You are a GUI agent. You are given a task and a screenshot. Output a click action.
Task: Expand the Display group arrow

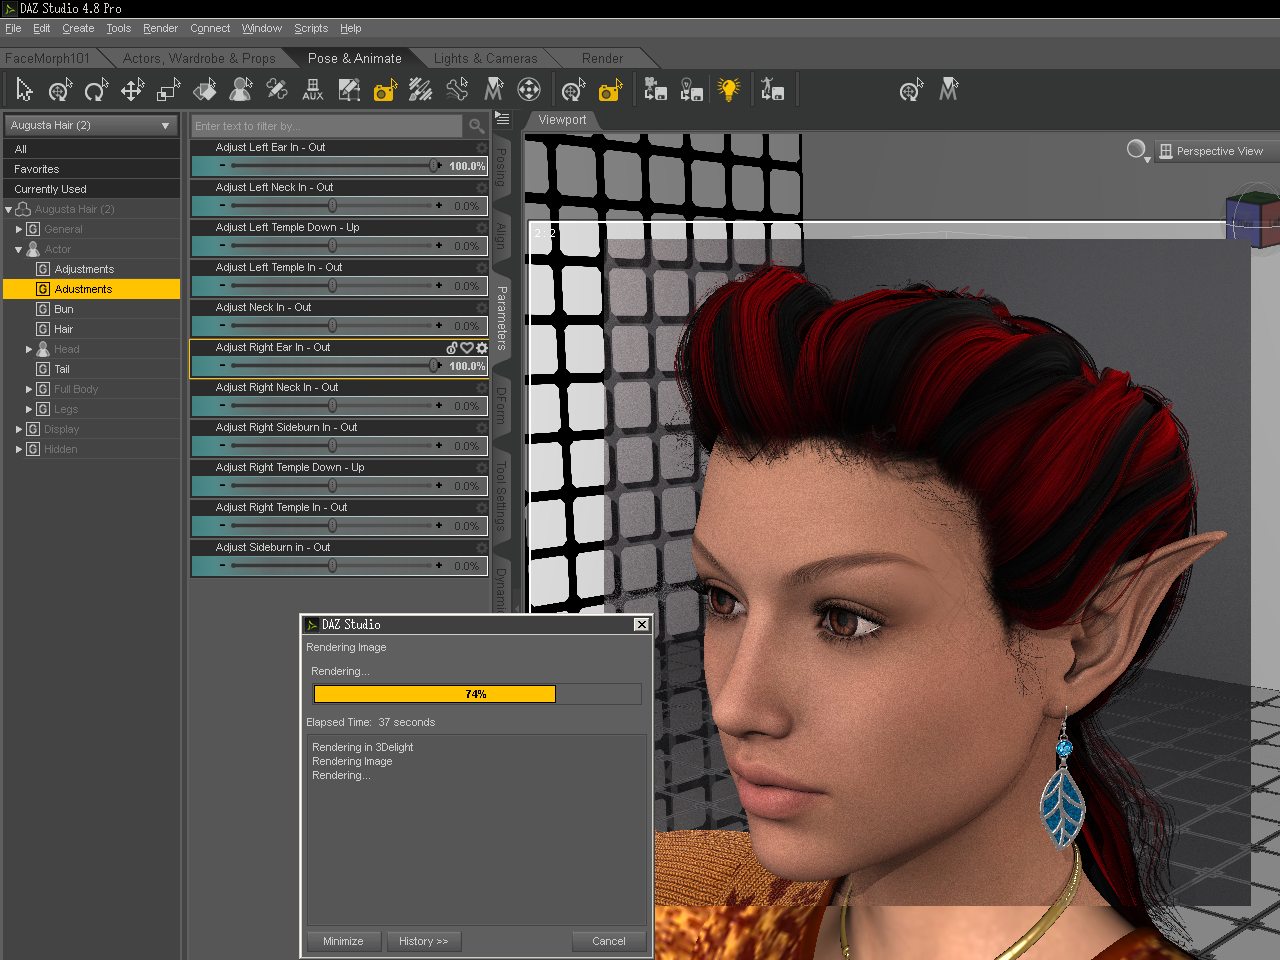(x=19, y=430)
